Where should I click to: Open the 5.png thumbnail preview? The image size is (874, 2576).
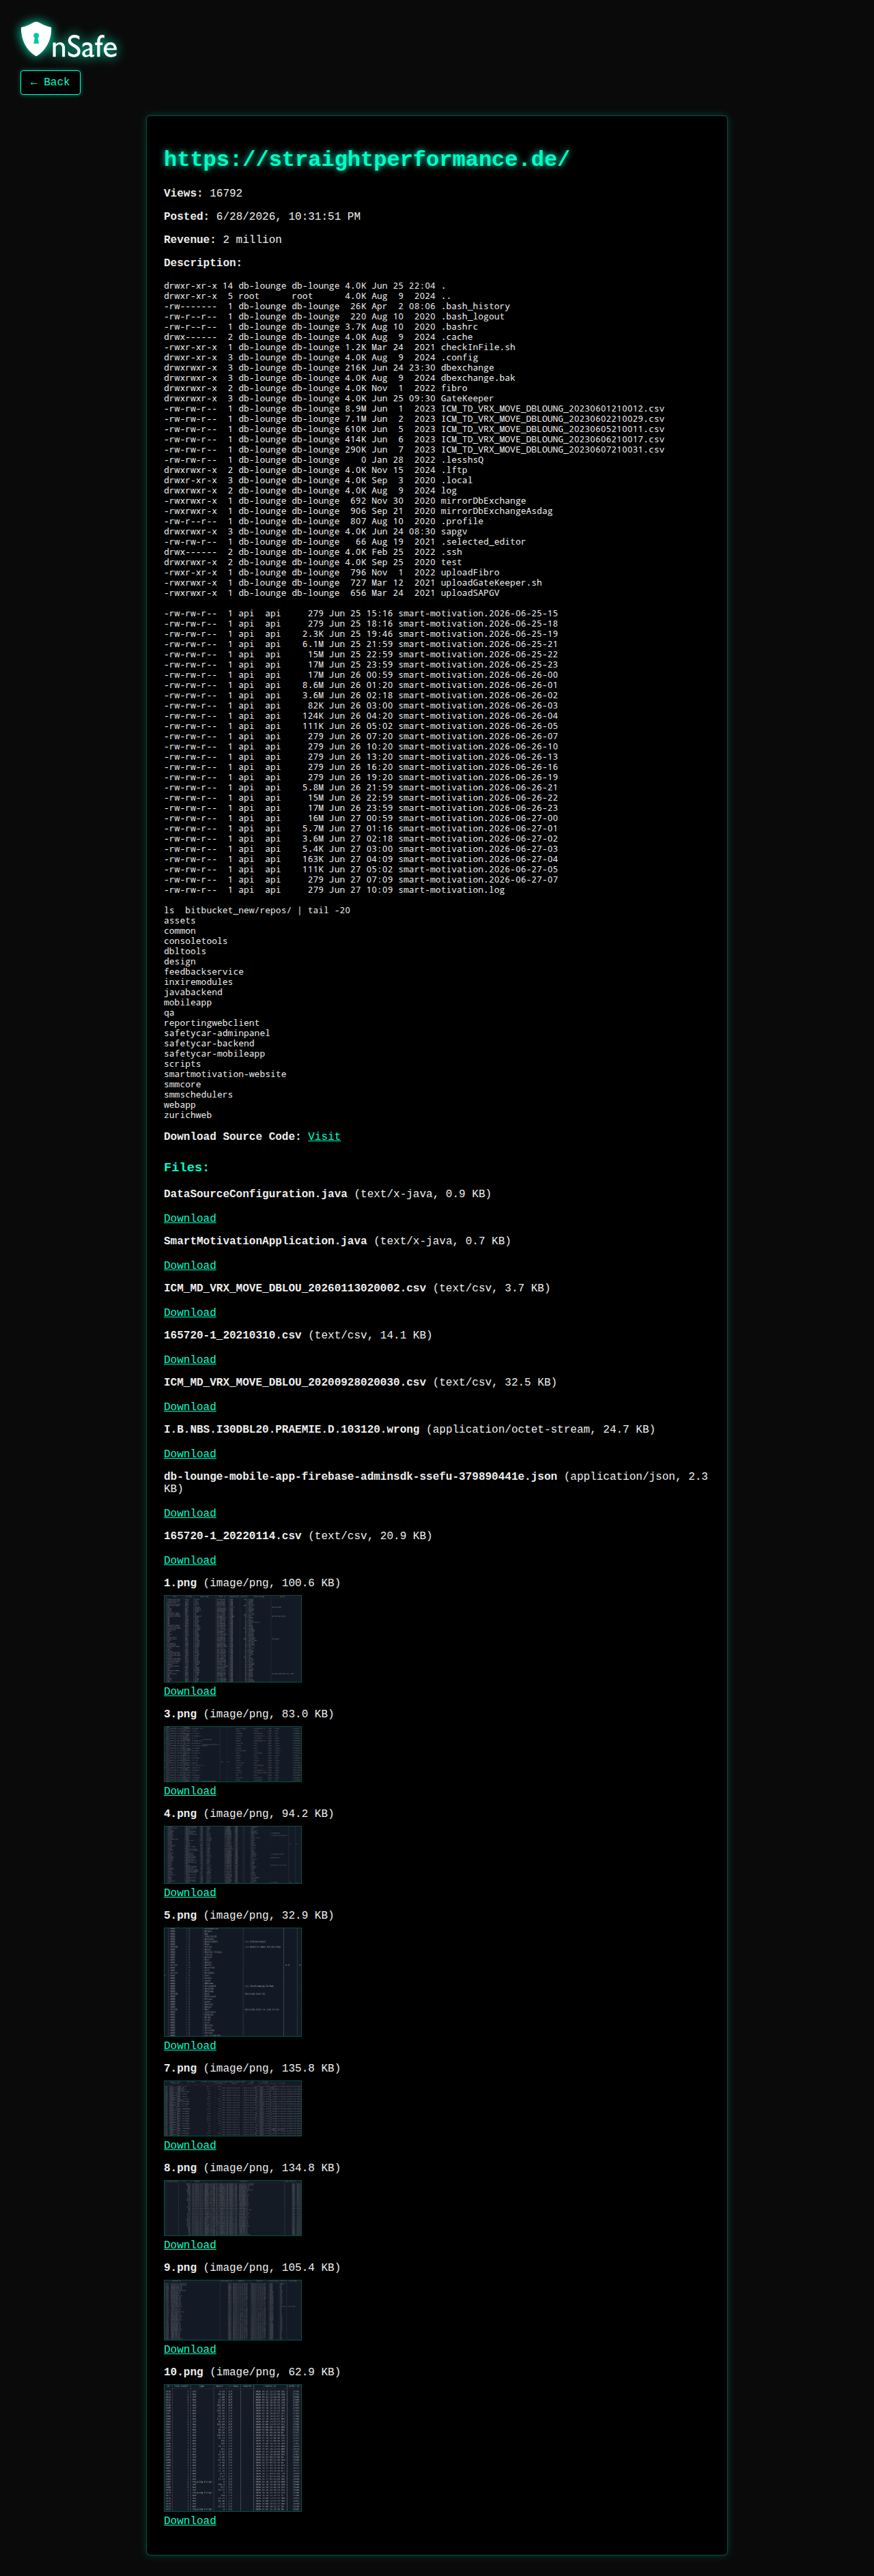233,1982
